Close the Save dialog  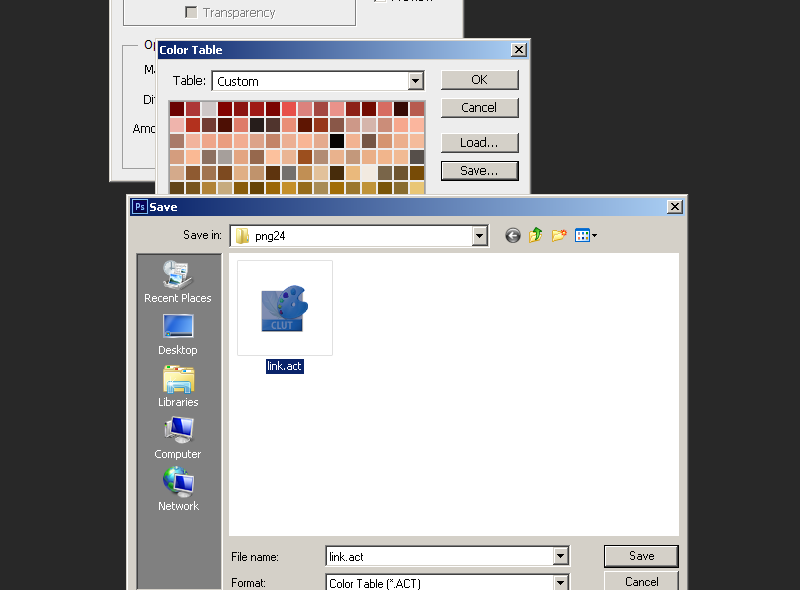coord(674,207)
